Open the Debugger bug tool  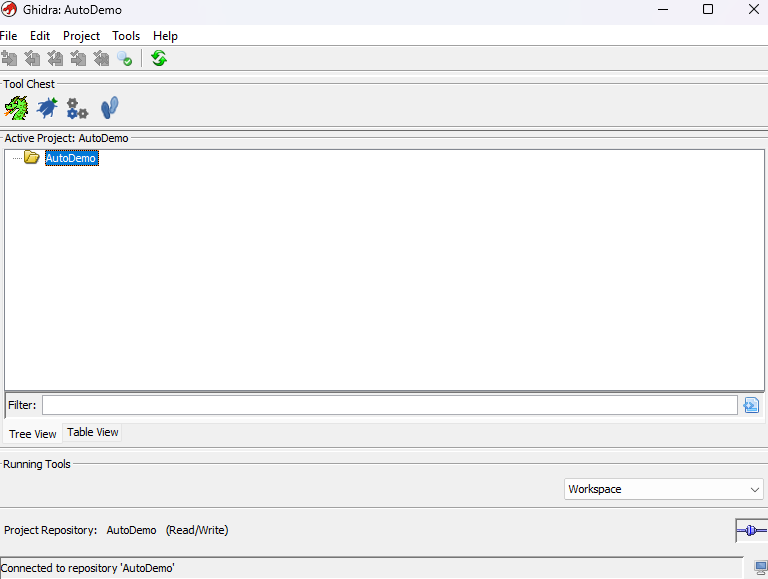coord(47,108)
